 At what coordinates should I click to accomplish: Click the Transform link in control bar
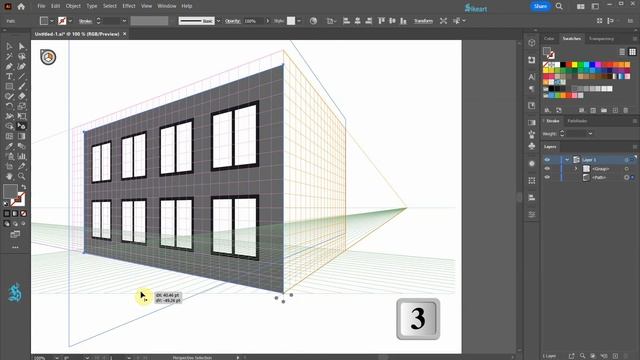(x=423, y=21)
